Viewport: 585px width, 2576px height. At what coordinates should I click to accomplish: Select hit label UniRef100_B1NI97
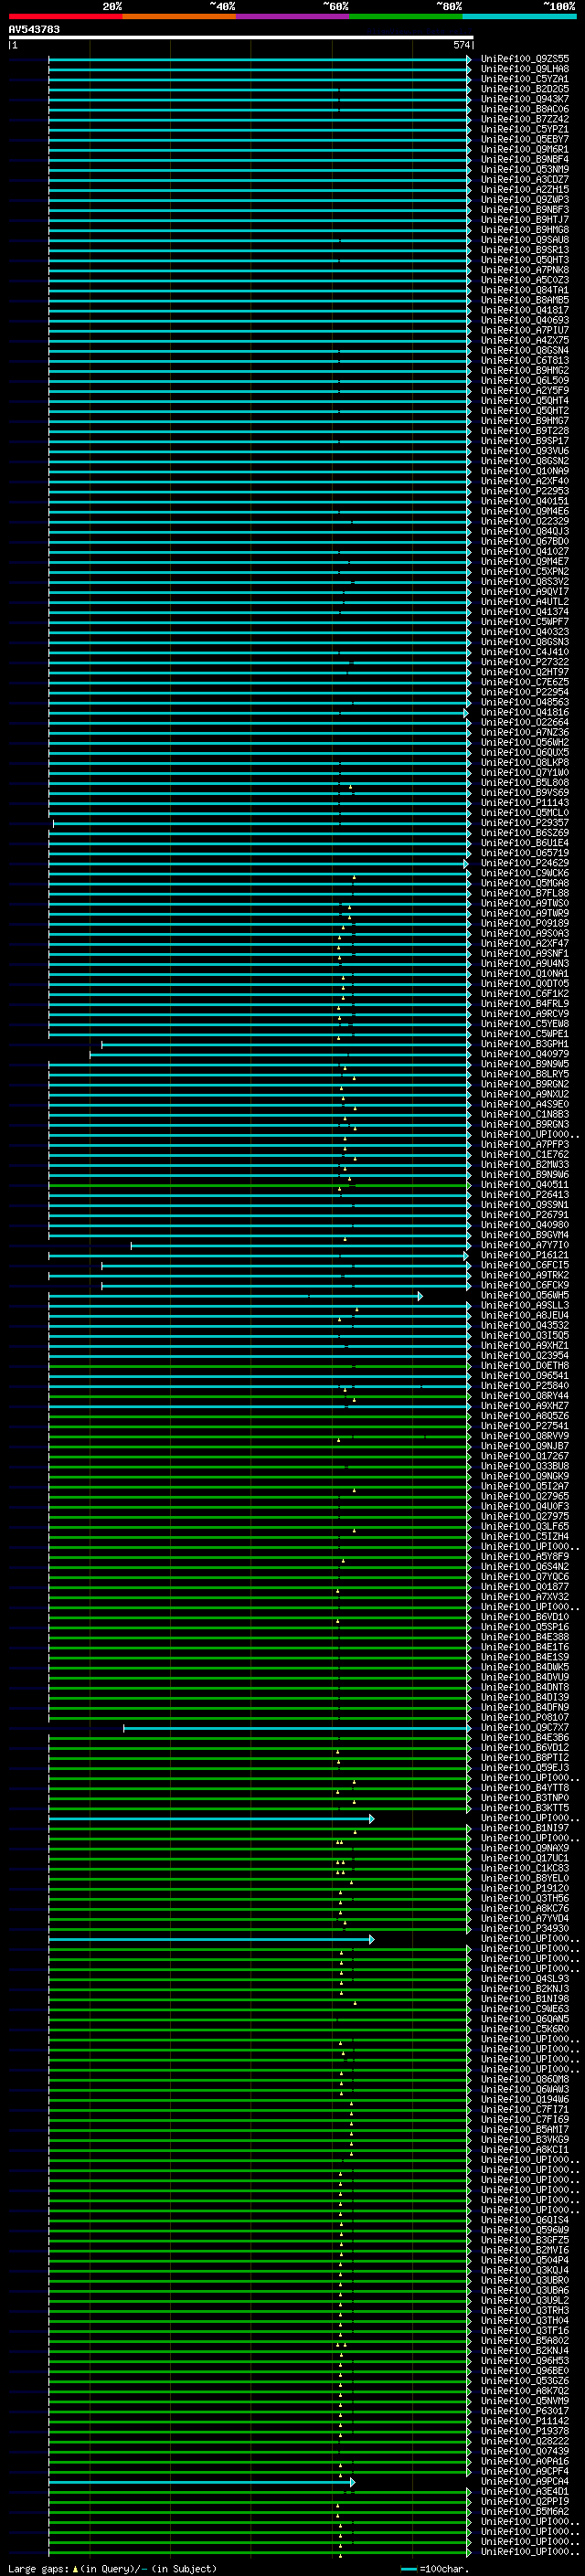coord(525,1828)
